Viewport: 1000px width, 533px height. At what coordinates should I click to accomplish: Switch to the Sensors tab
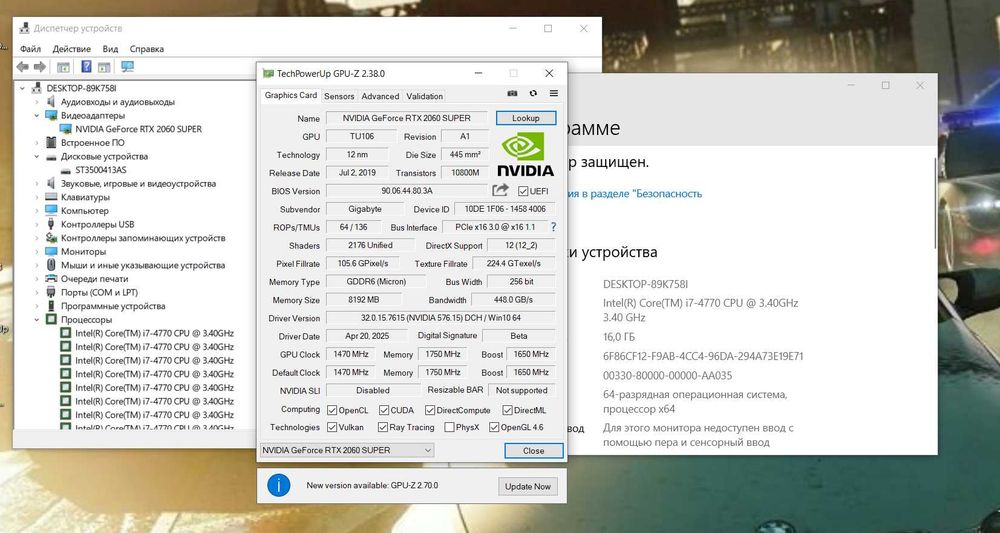click(339, 96)
